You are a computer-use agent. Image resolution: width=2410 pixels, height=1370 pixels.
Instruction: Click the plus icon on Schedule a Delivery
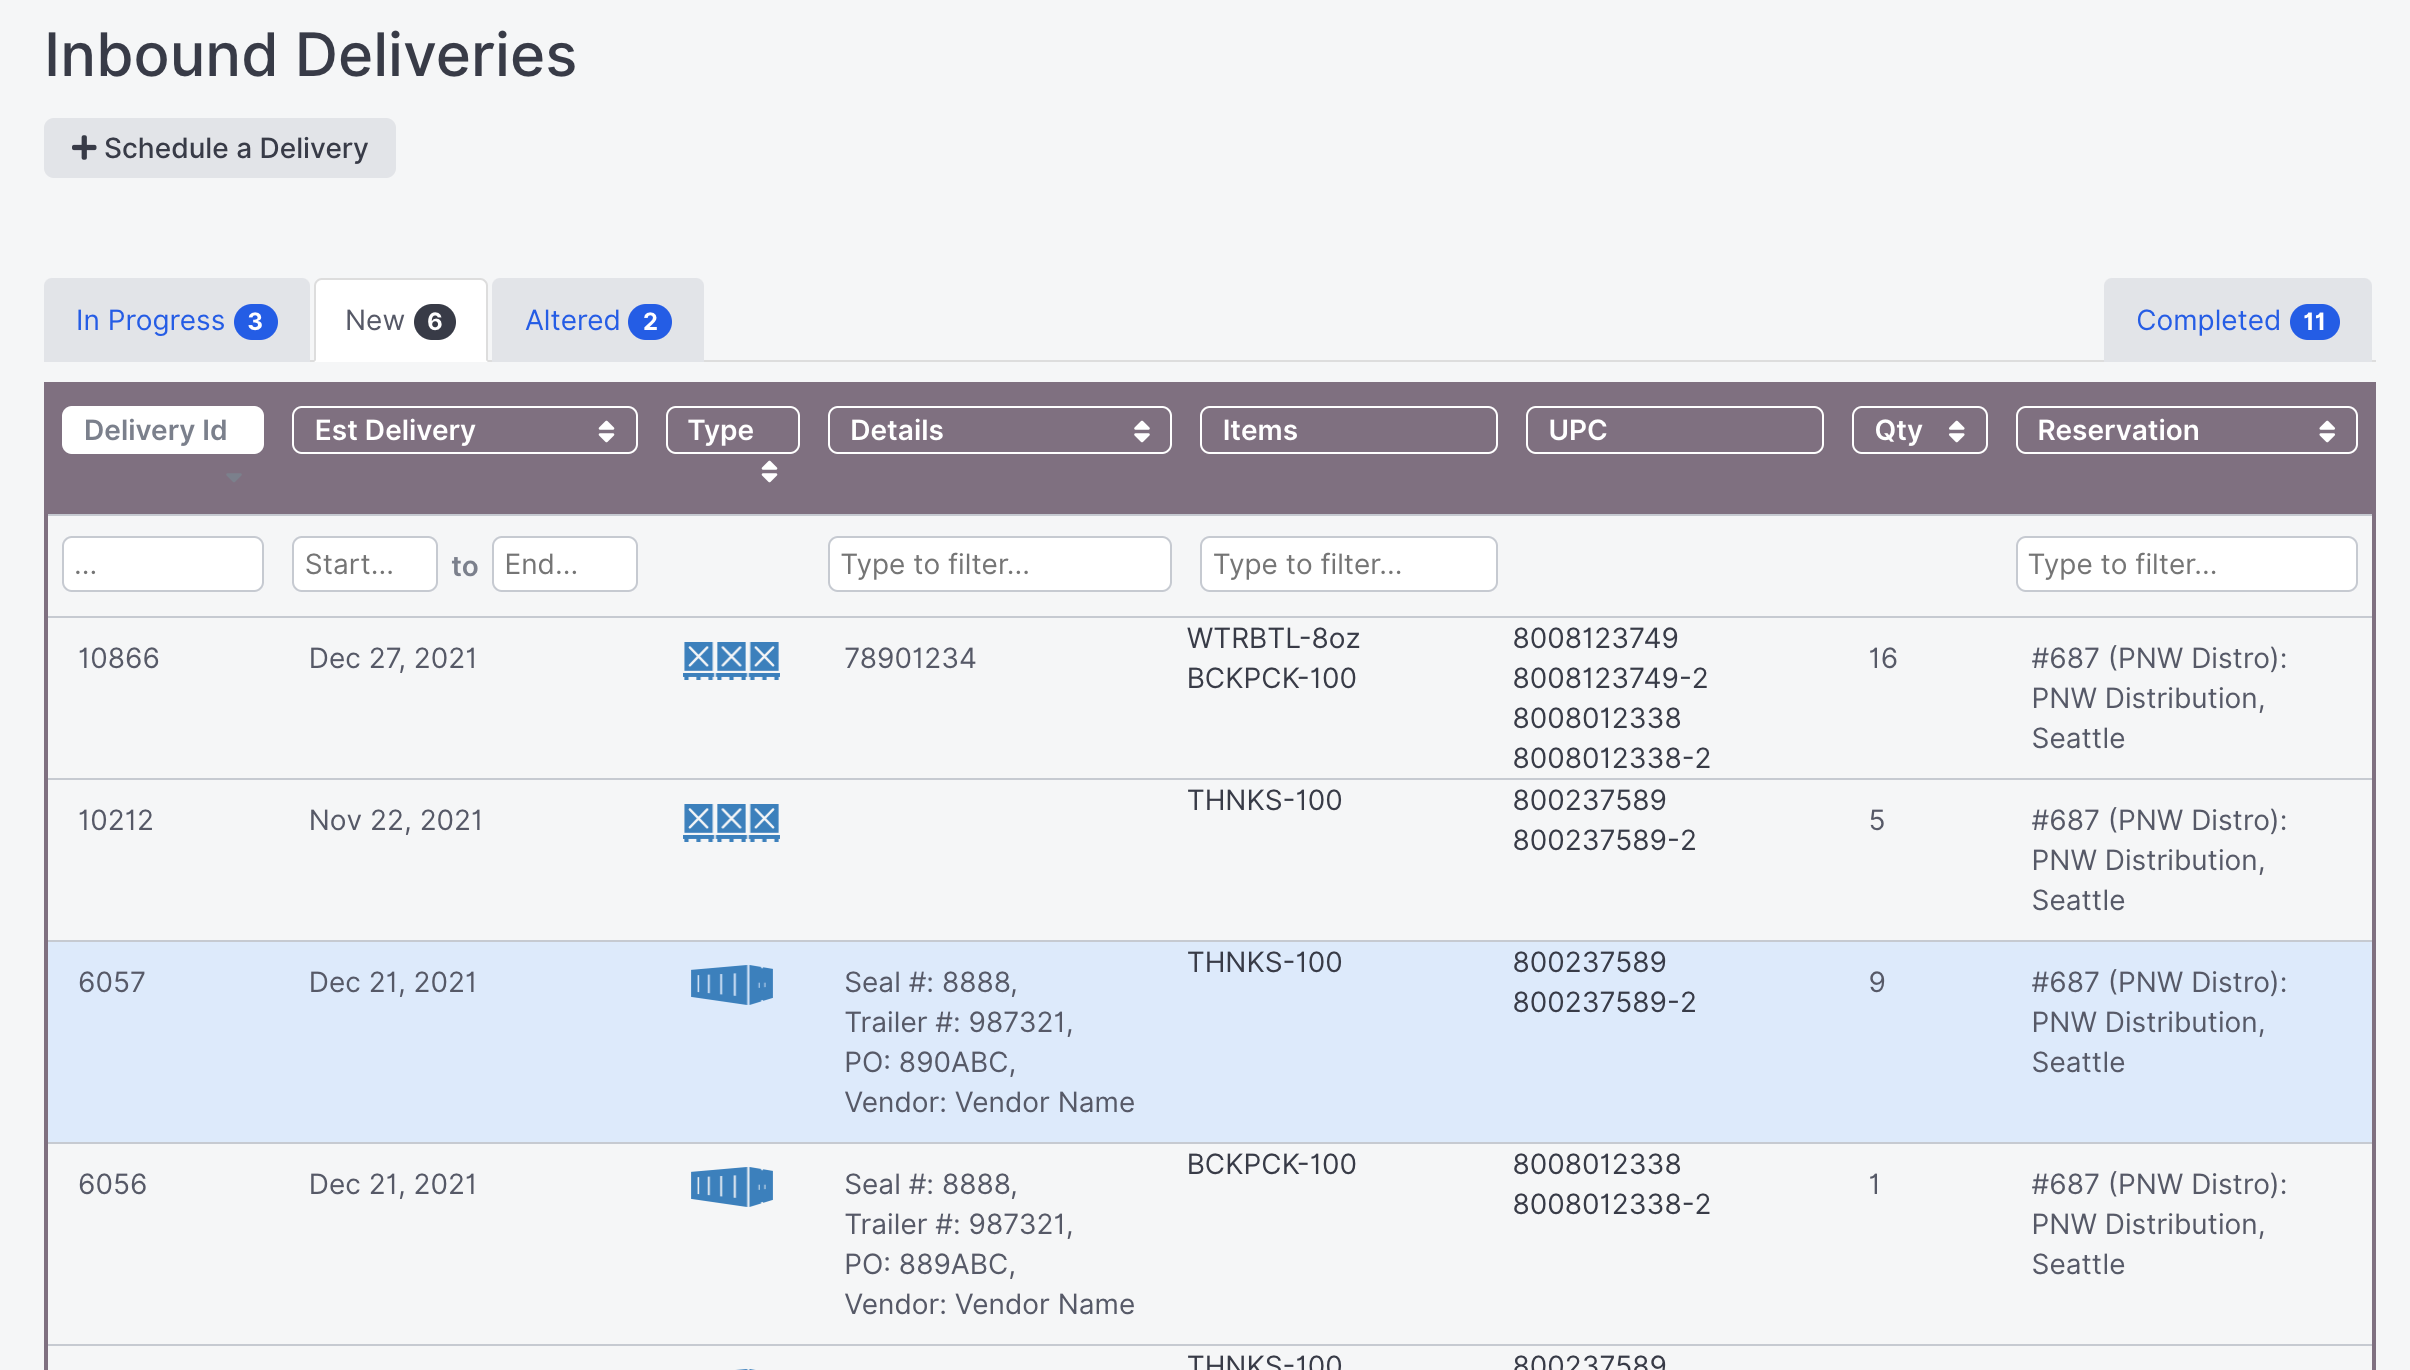[84, 148]
